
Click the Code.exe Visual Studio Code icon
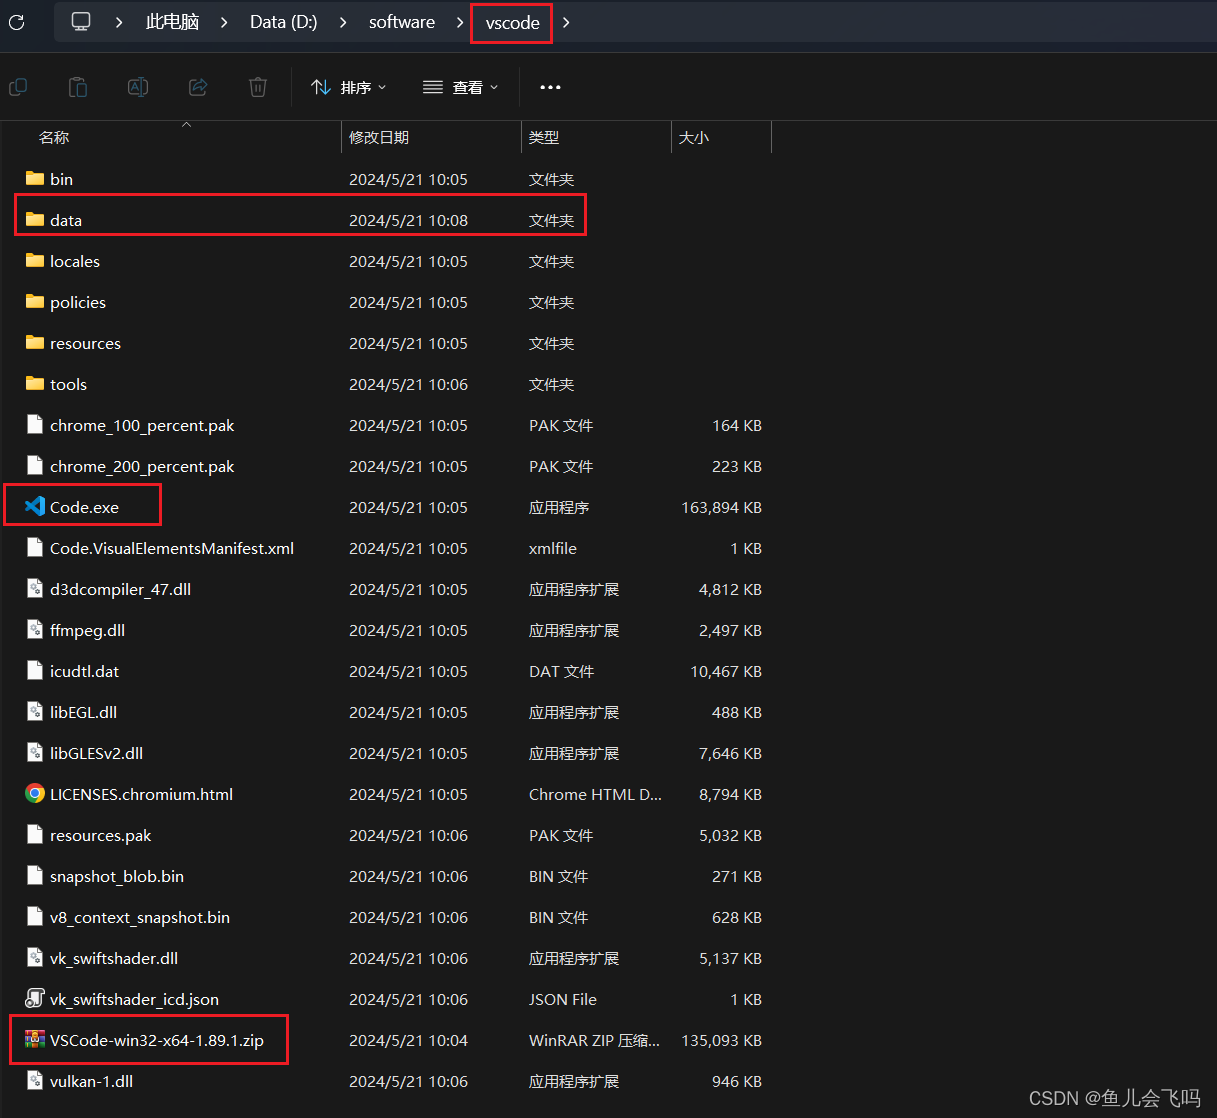[35, 506]
